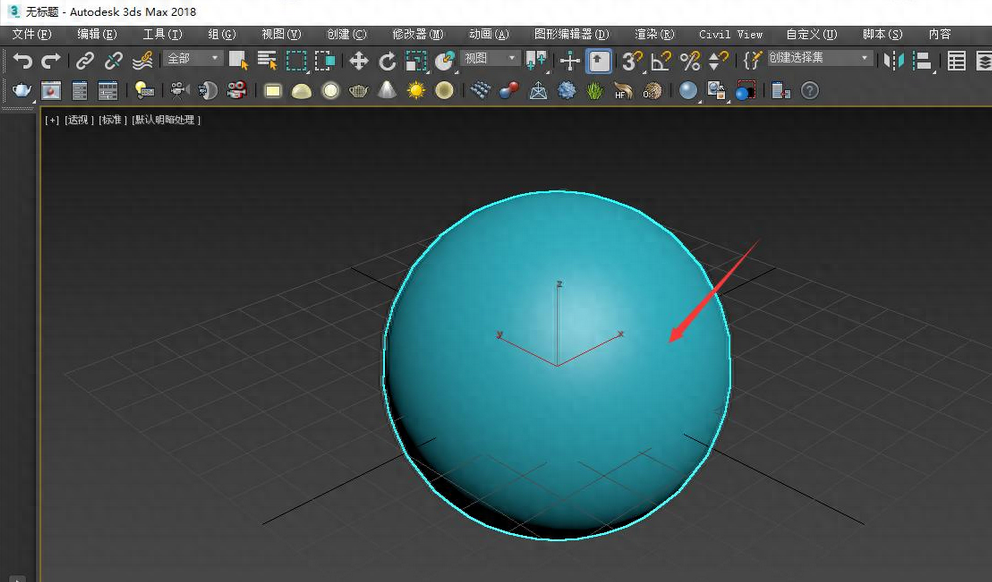
Task: Click the [默认明暗处理] shading label
Action: (x=166, y=120)
